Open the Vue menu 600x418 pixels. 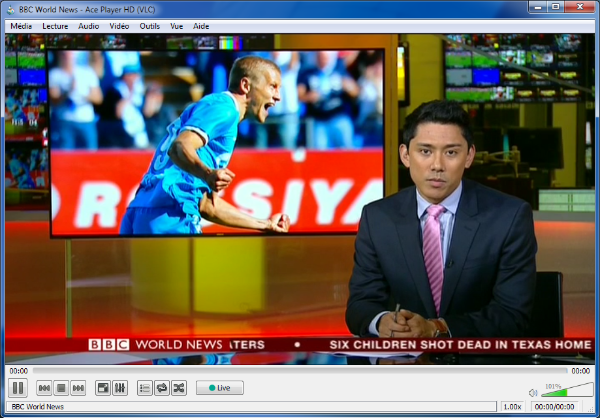pos(176,26)
